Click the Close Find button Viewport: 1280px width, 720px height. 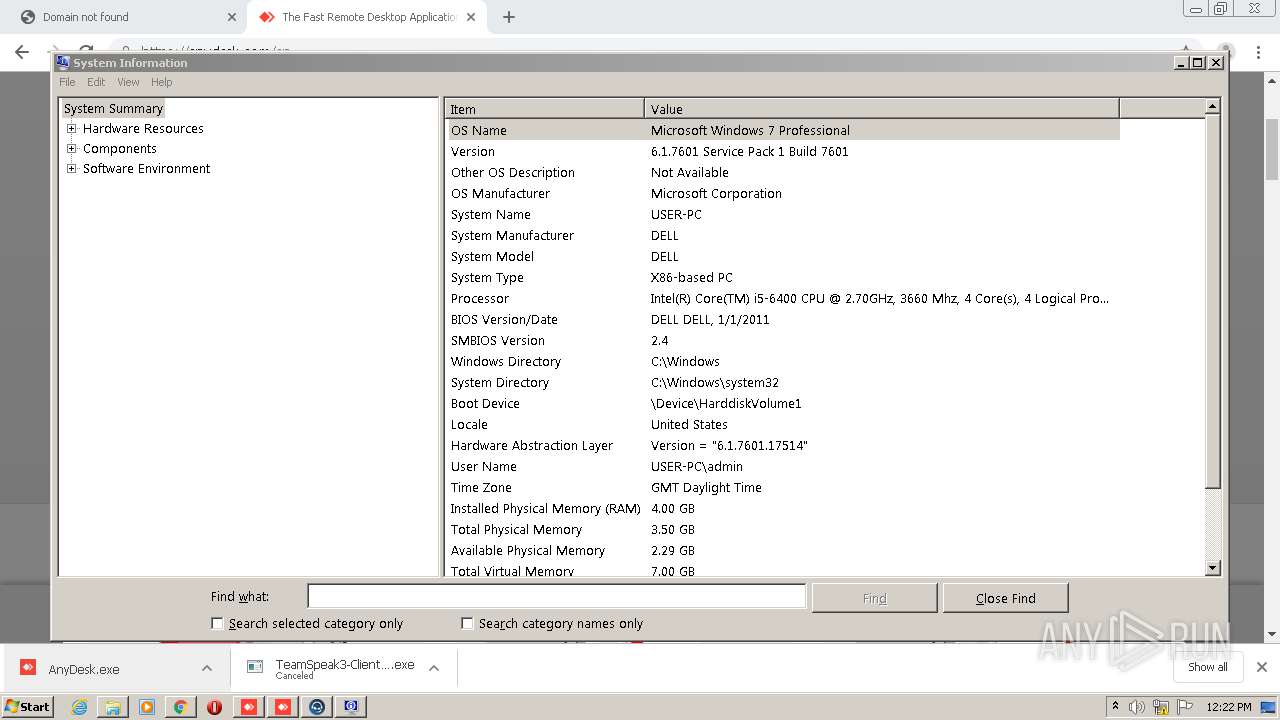[1005, 598]
